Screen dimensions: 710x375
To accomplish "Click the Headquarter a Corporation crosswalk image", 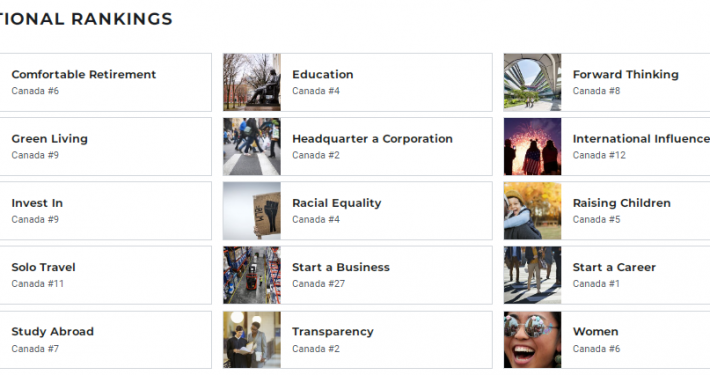I will pyautogui.click(x=252, y=147).
